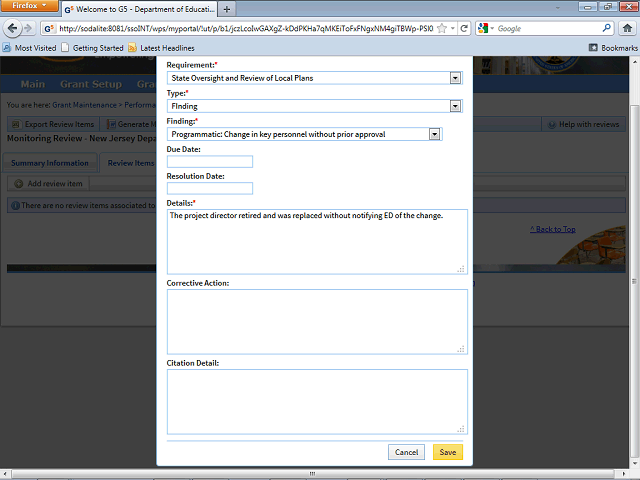Click the site icon beside the URL

coord(49,29)
